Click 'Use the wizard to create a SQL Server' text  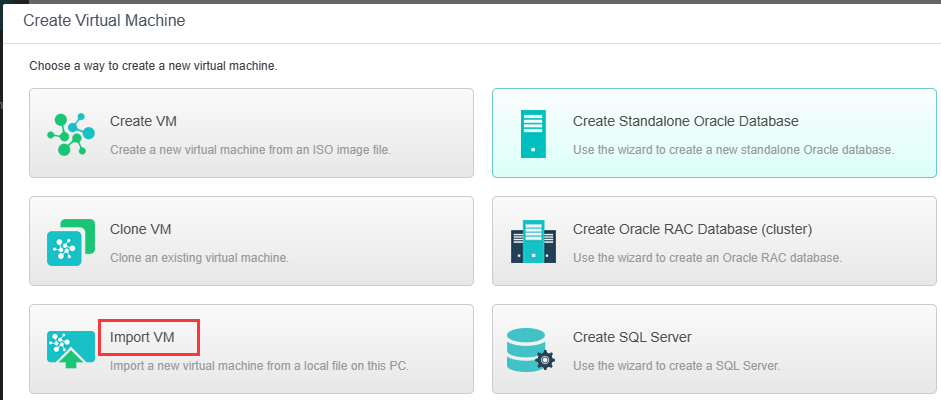pos(676,366)
